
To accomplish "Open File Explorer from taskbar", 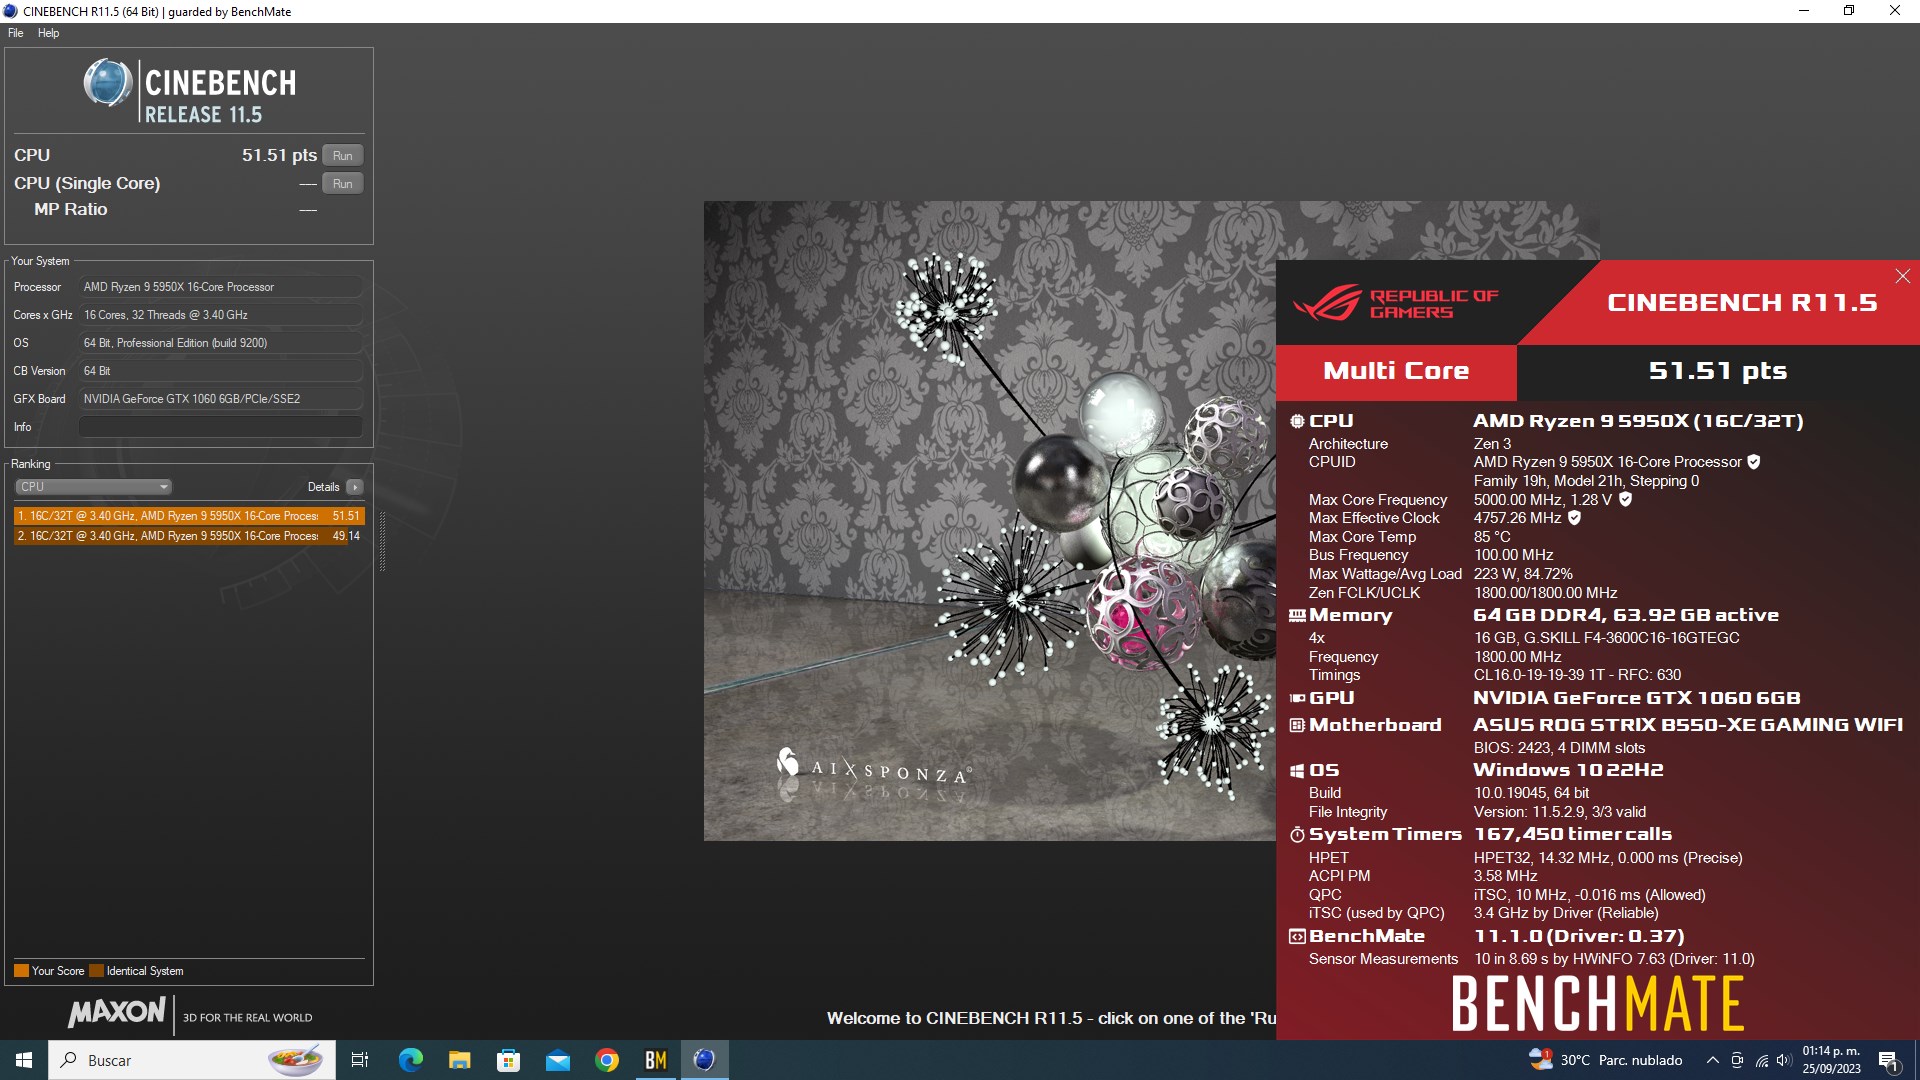I will [460, 1060].
